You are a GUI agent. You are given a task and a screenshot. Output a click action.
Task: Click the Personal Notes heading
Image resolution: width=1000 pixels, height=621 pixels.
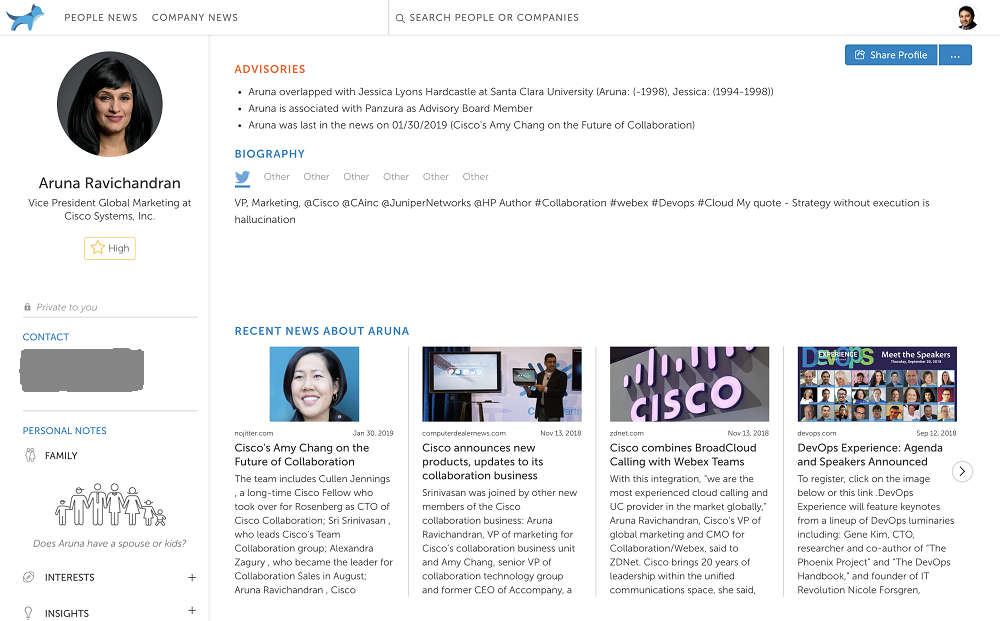coord(64,430)
